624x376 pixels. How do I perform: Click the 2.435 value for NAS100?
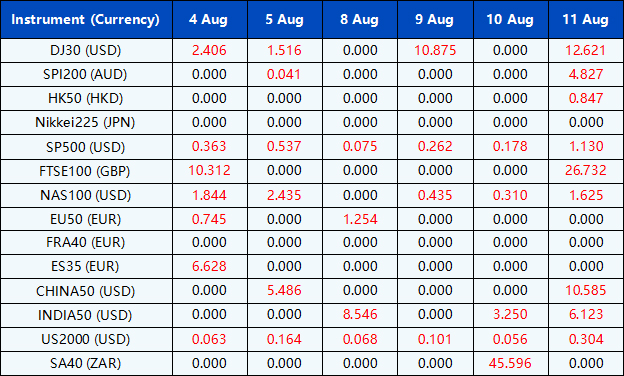coord(284,195)
